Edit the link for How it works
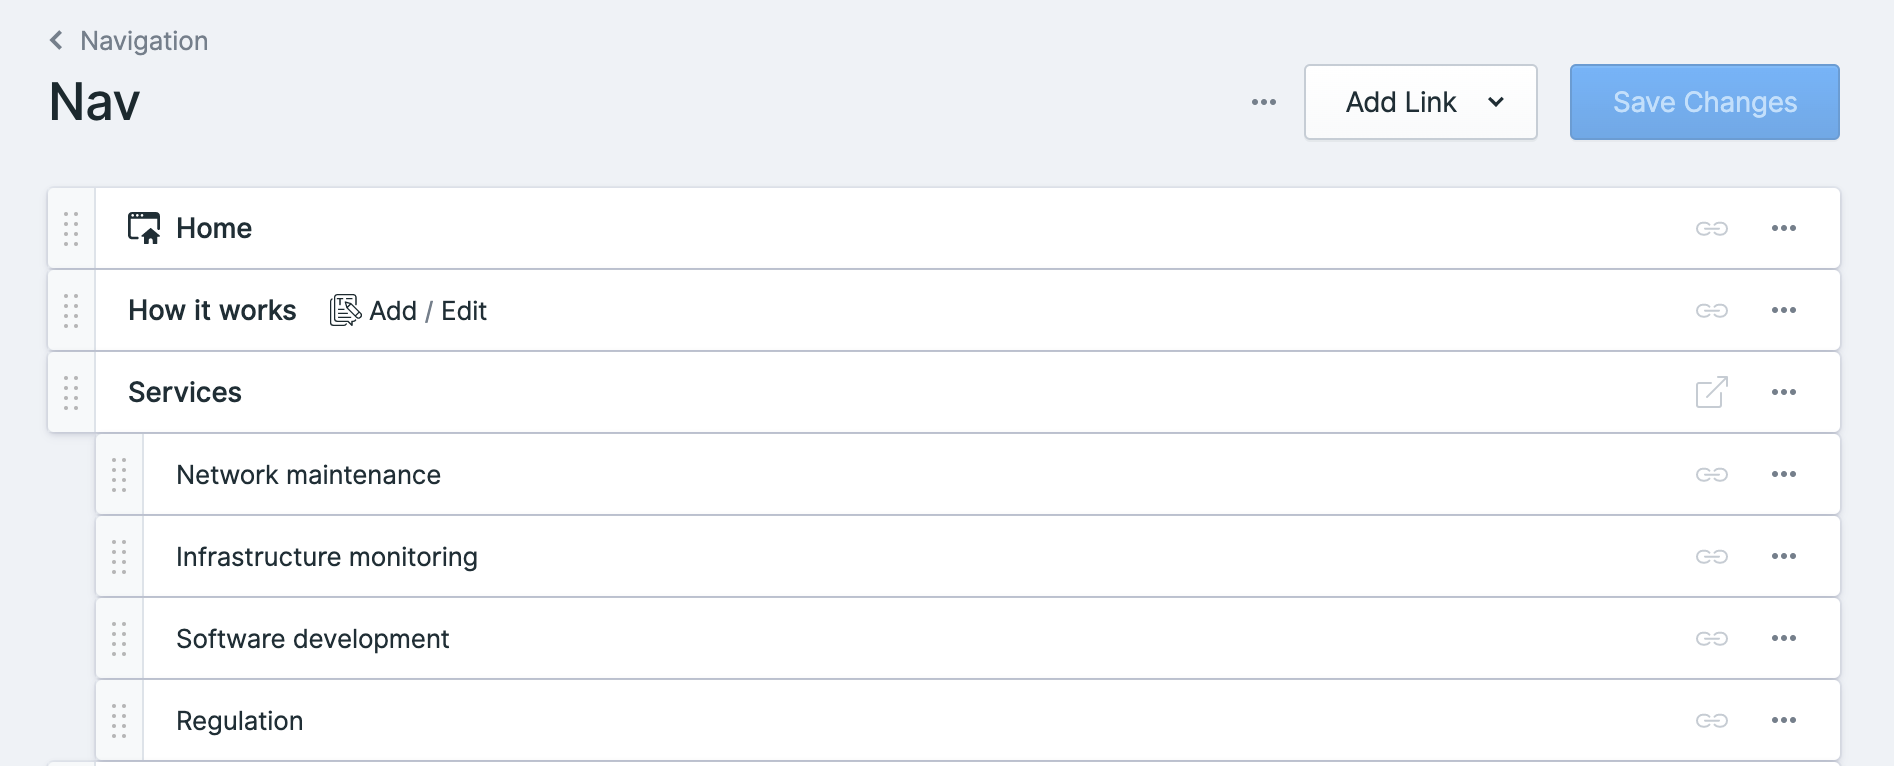 [1713, 310]
